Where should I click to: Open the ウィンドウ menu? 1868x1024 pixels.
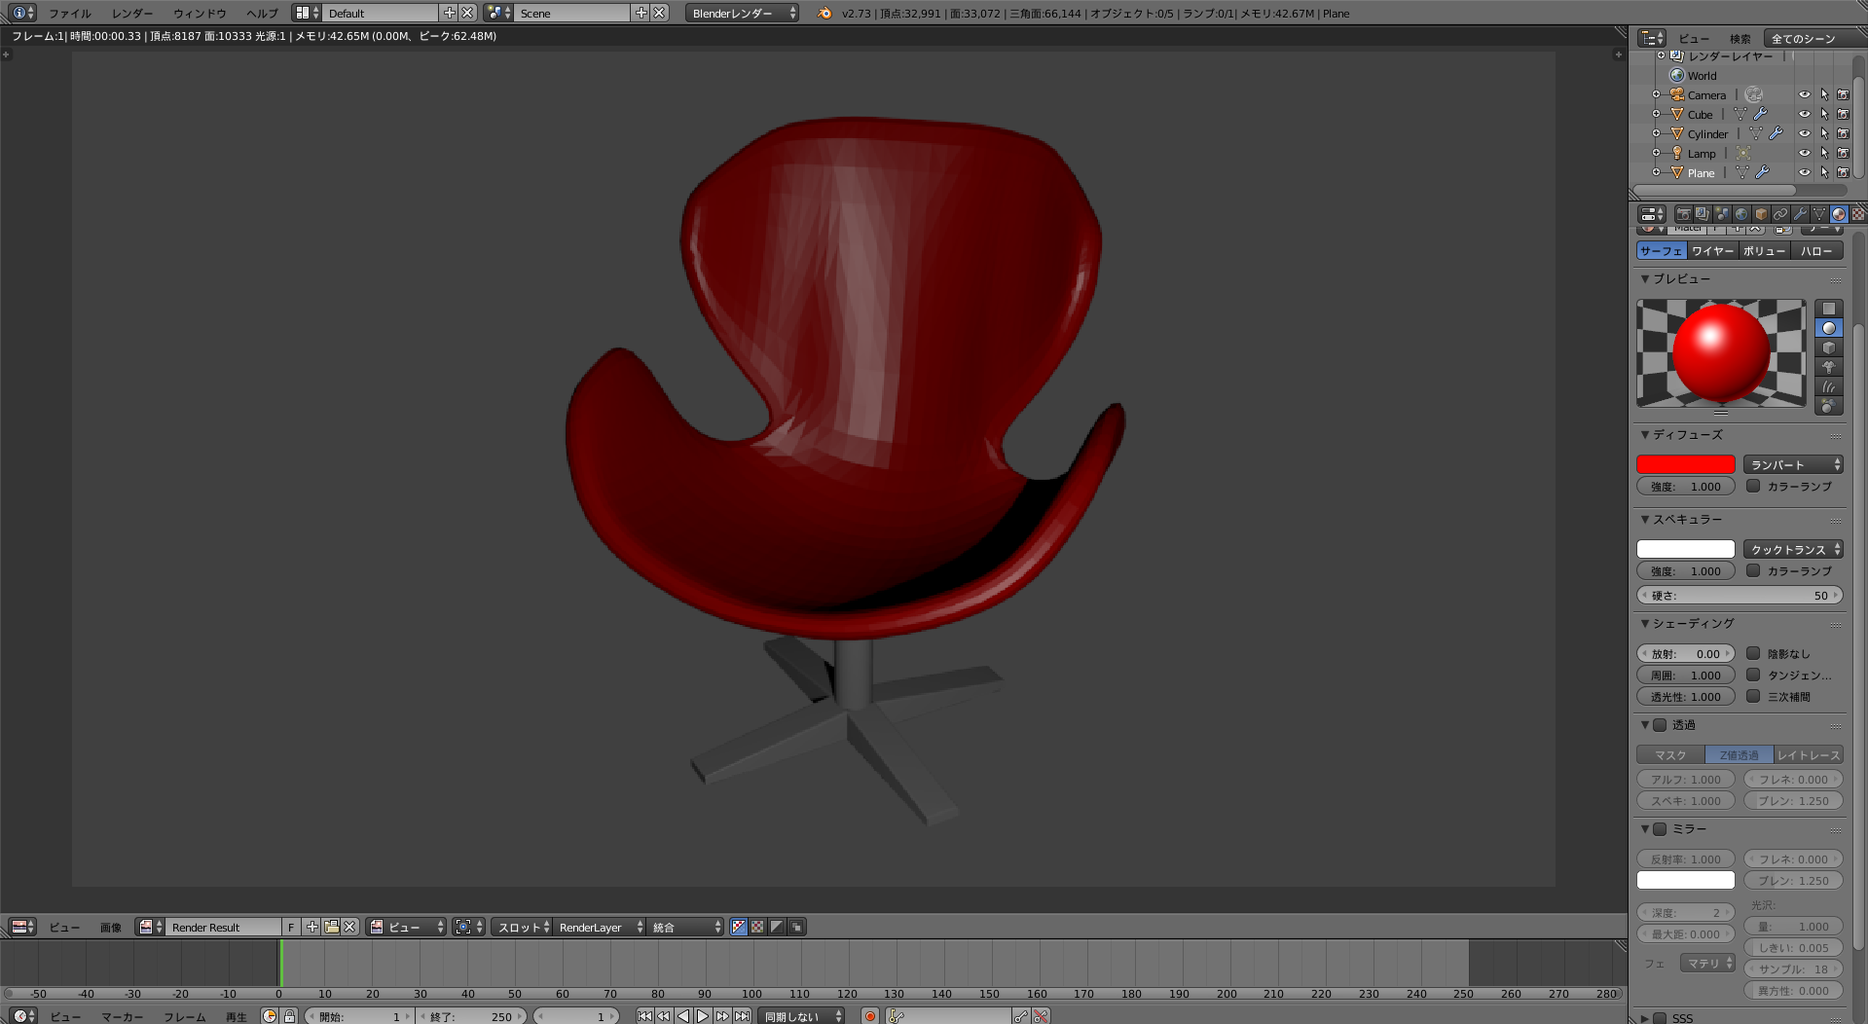(200, 13)
